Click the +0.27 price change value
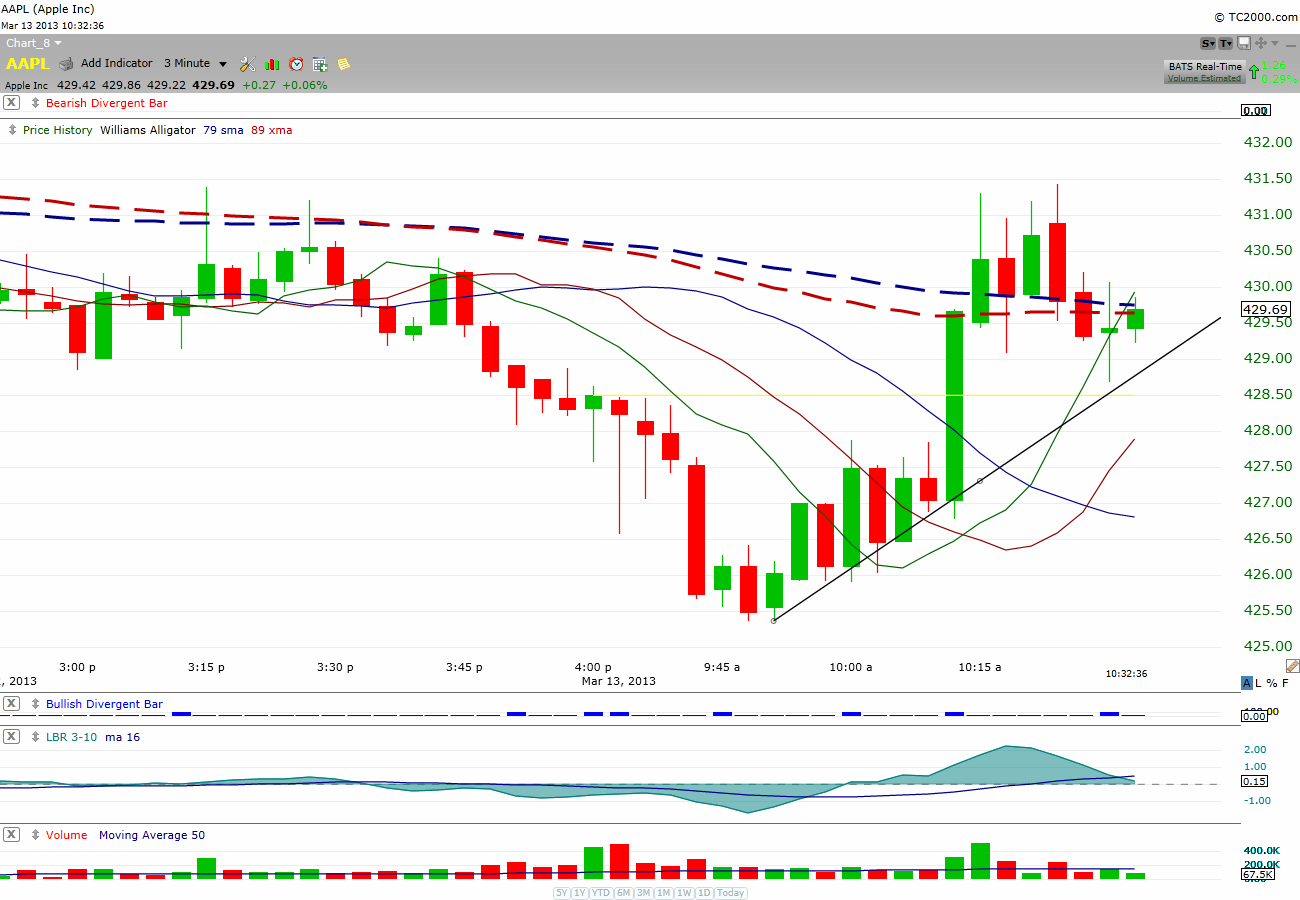Image resolution: width=1300 pixels, height=900 pixels. point(258,85)
